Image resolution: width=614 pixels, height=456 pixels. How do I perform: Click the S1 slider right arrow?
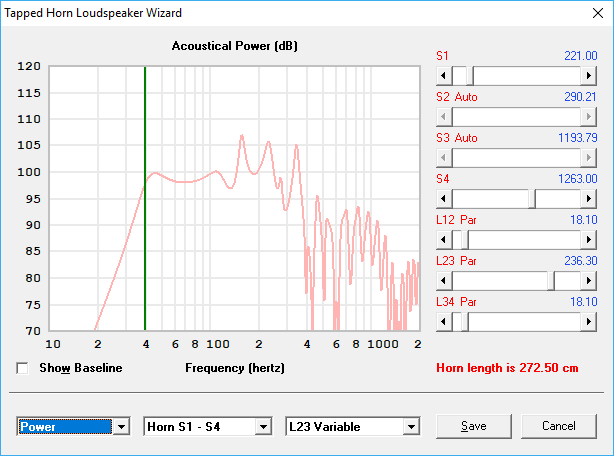tap(590, 75)
